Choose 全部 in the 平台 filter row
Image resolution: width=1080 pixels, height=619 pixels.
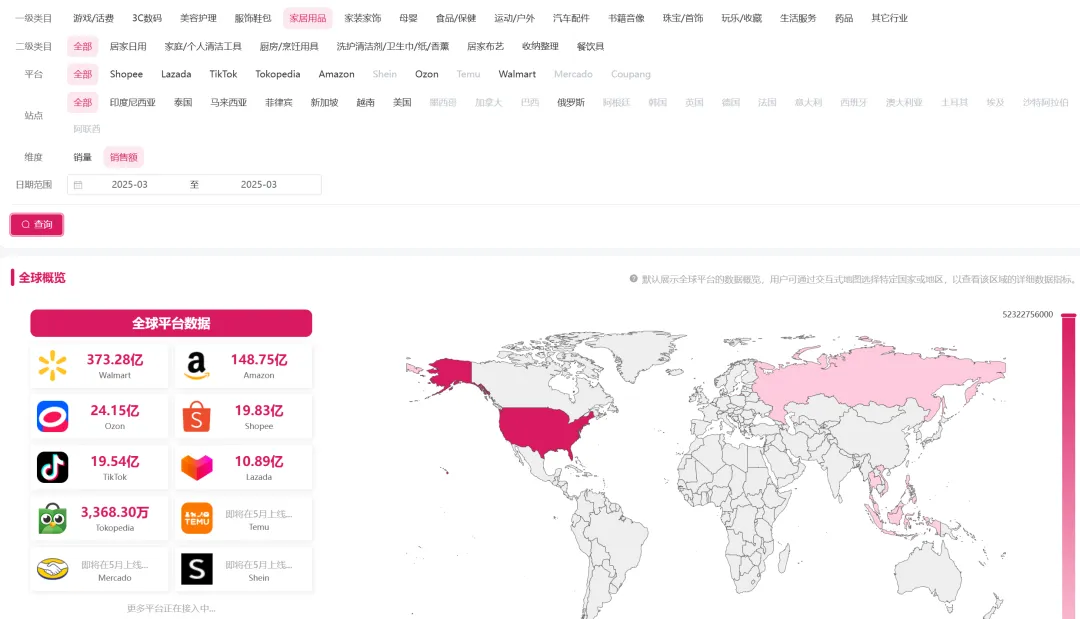tap(82, 74)
